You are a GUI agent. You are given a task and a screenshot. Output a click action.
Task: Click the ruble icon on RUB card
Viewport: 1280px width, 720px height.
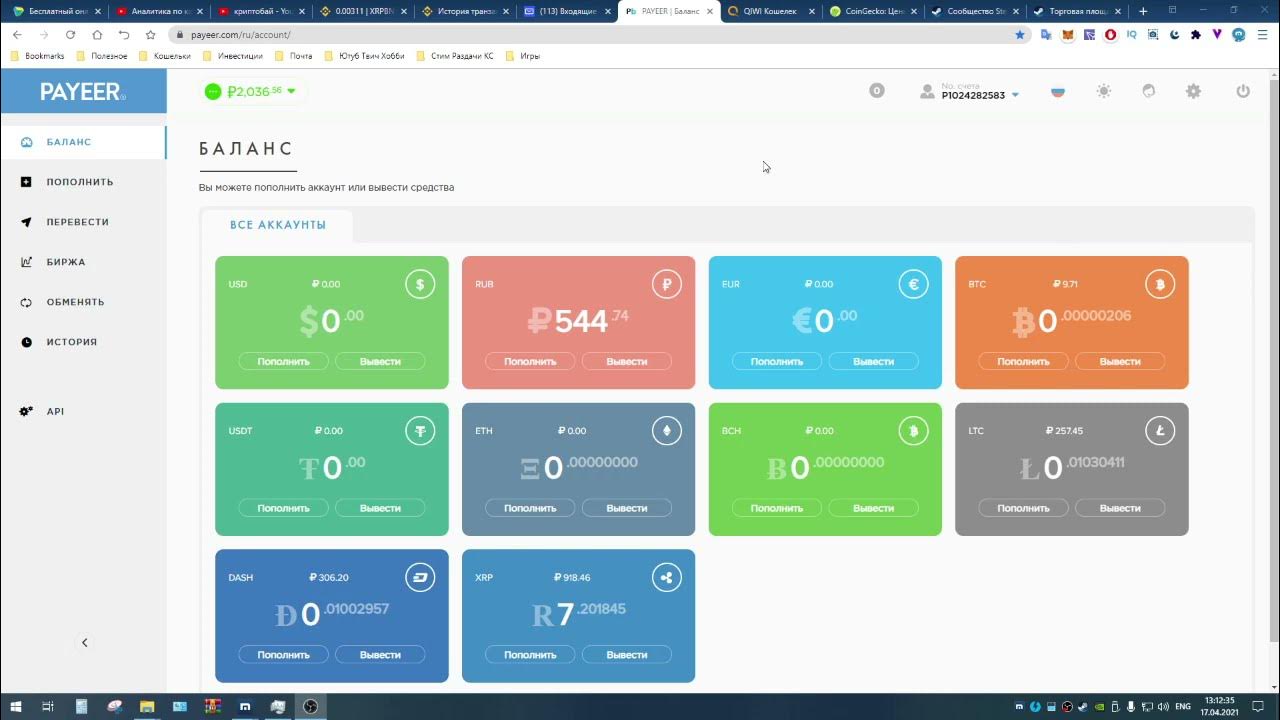pos(666,284)
